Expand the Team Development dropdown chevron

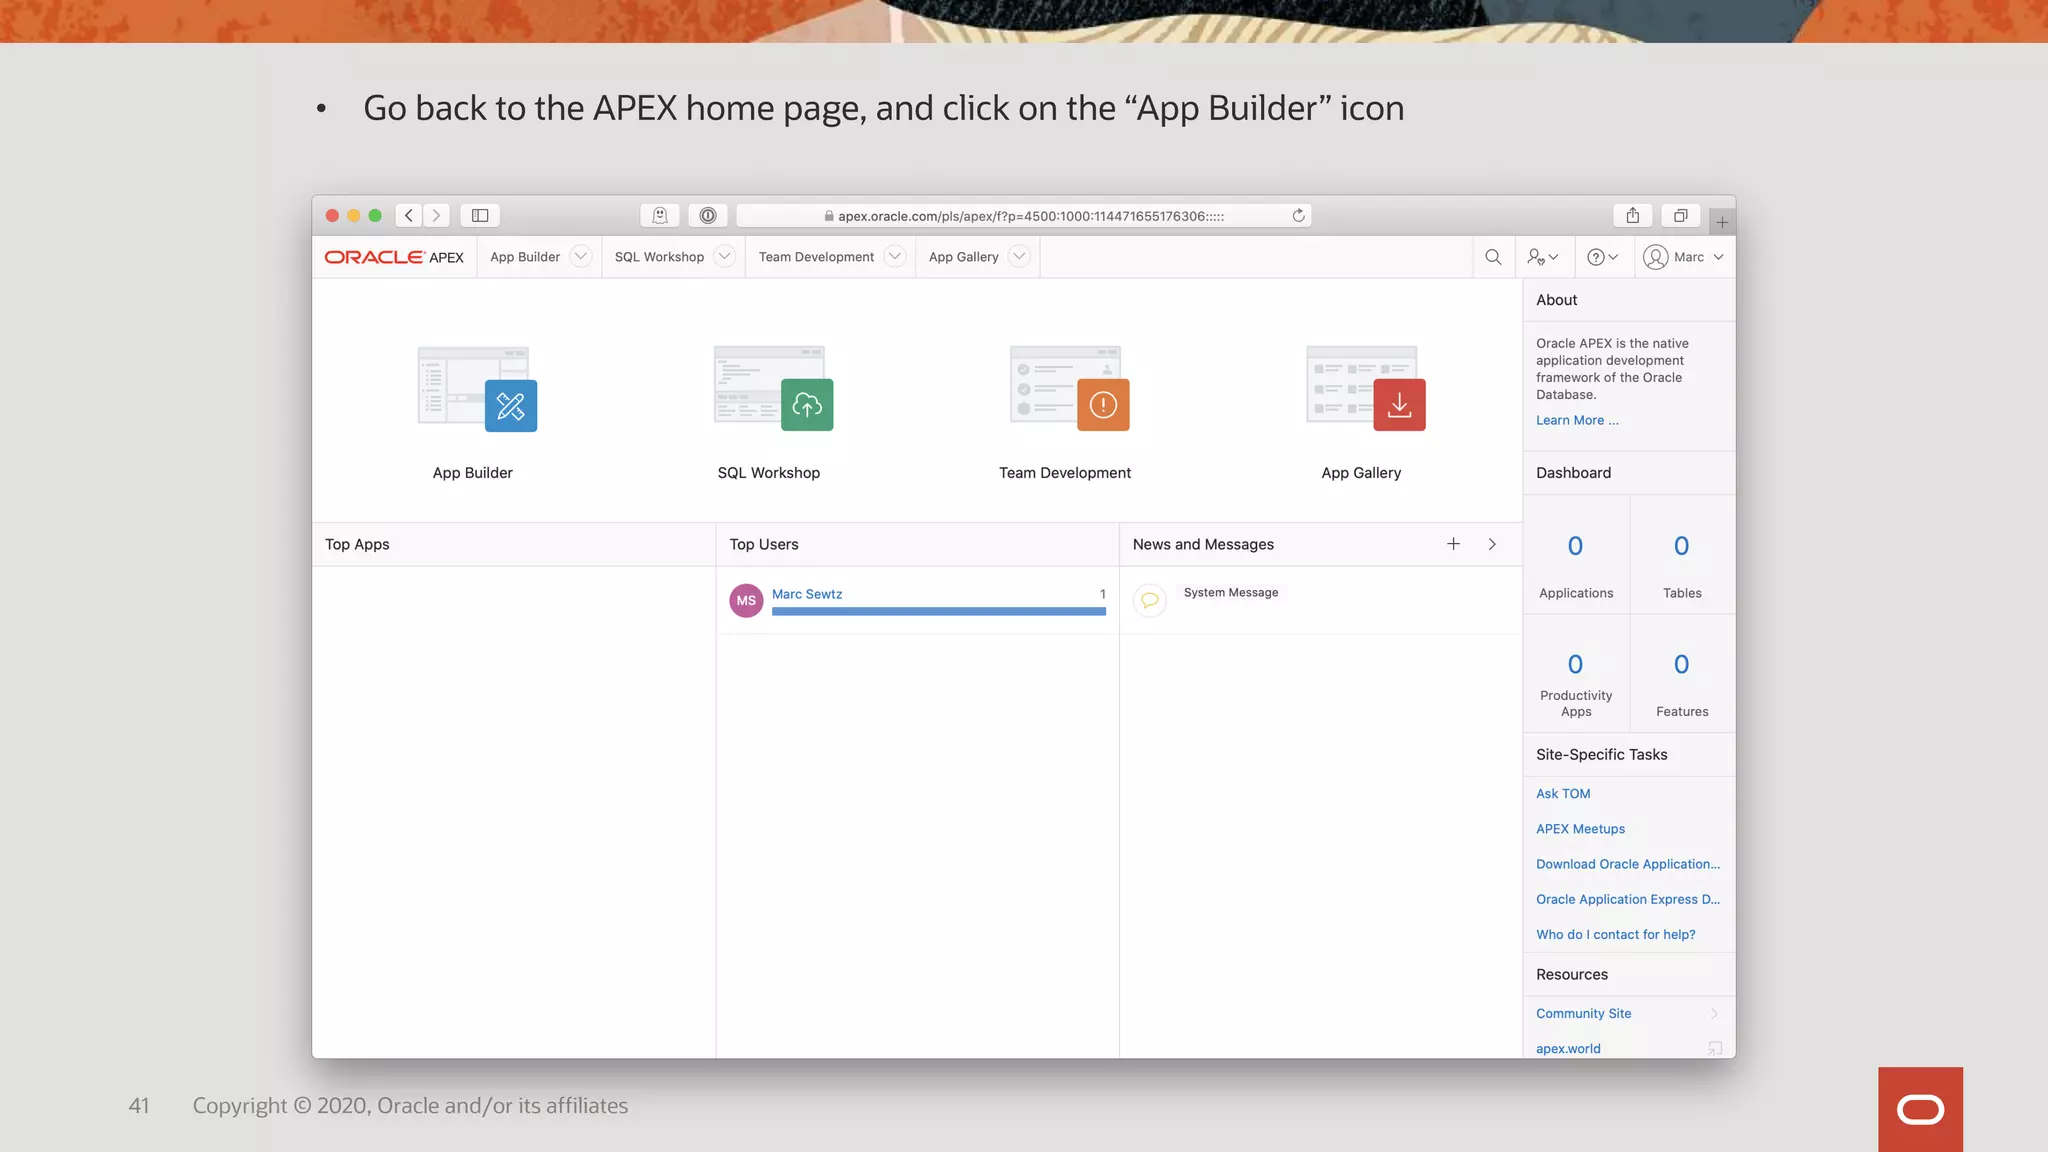[895, 256]
